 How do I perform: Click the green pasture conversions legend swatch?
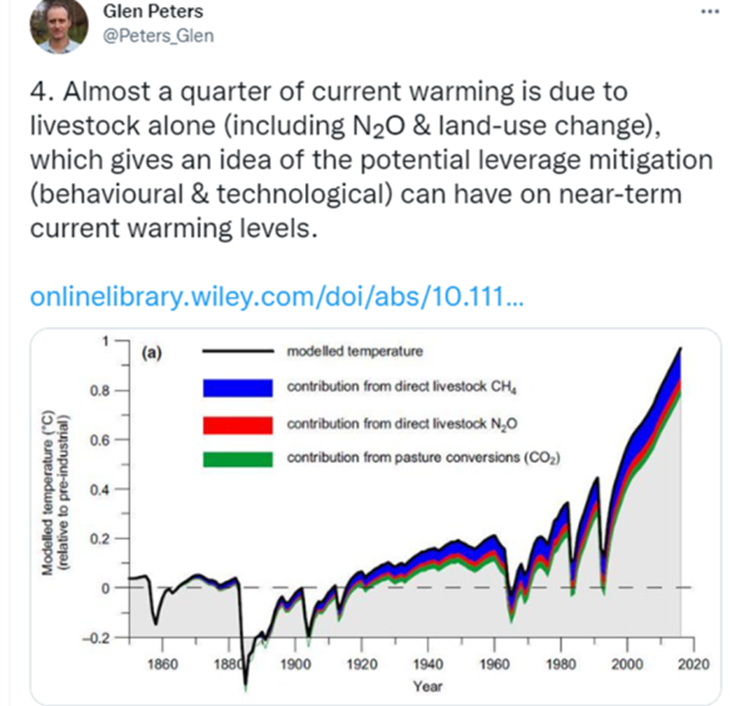click(237, 458)
